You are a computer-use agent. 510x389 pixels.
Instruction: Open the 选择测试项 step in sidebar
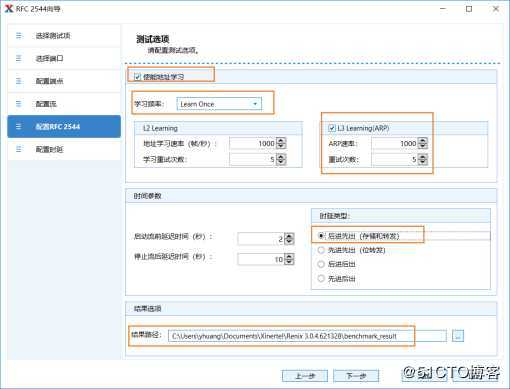pyautogui.click(x=64, y=35)
